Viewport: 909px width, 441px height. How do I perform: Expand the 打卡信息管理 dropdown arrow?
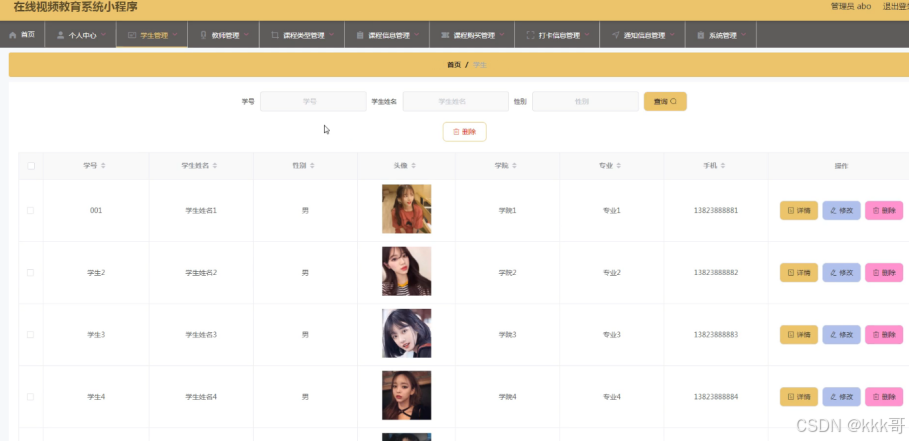point(587,35)
